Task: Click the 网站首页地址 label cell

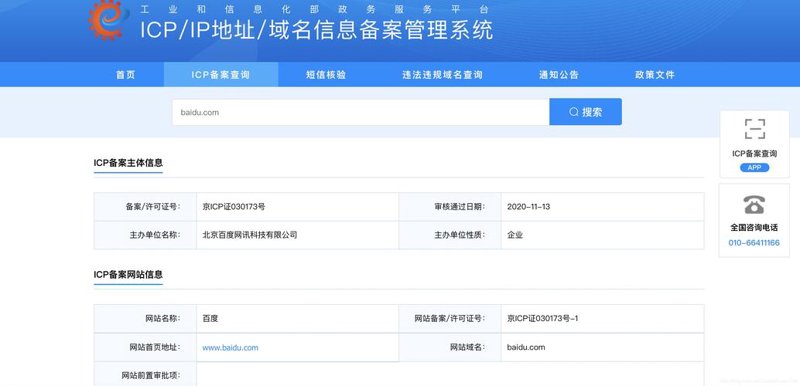Action: coord(145,347)
